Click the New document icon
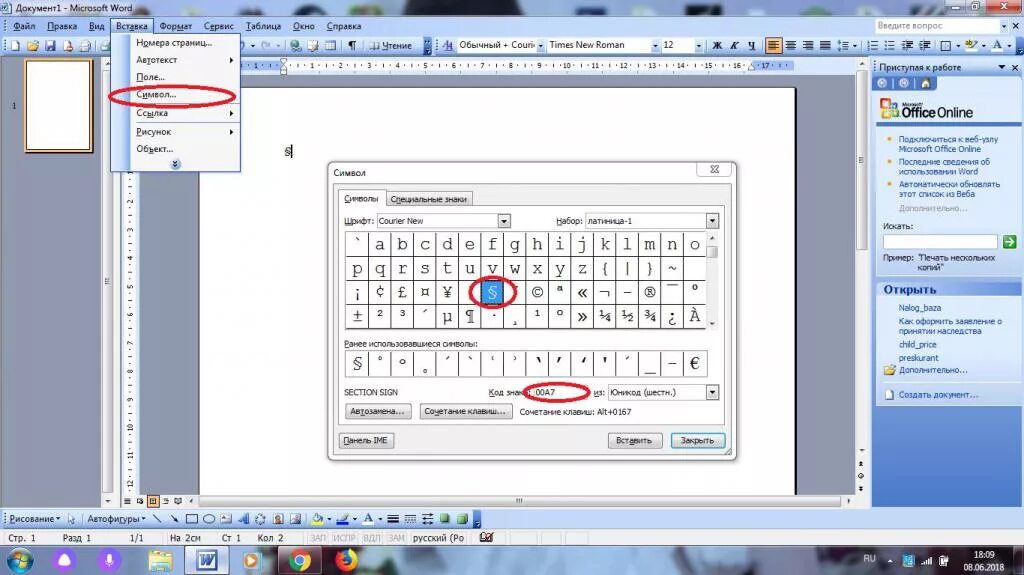 pyautogui.click(x=15, y=46)
